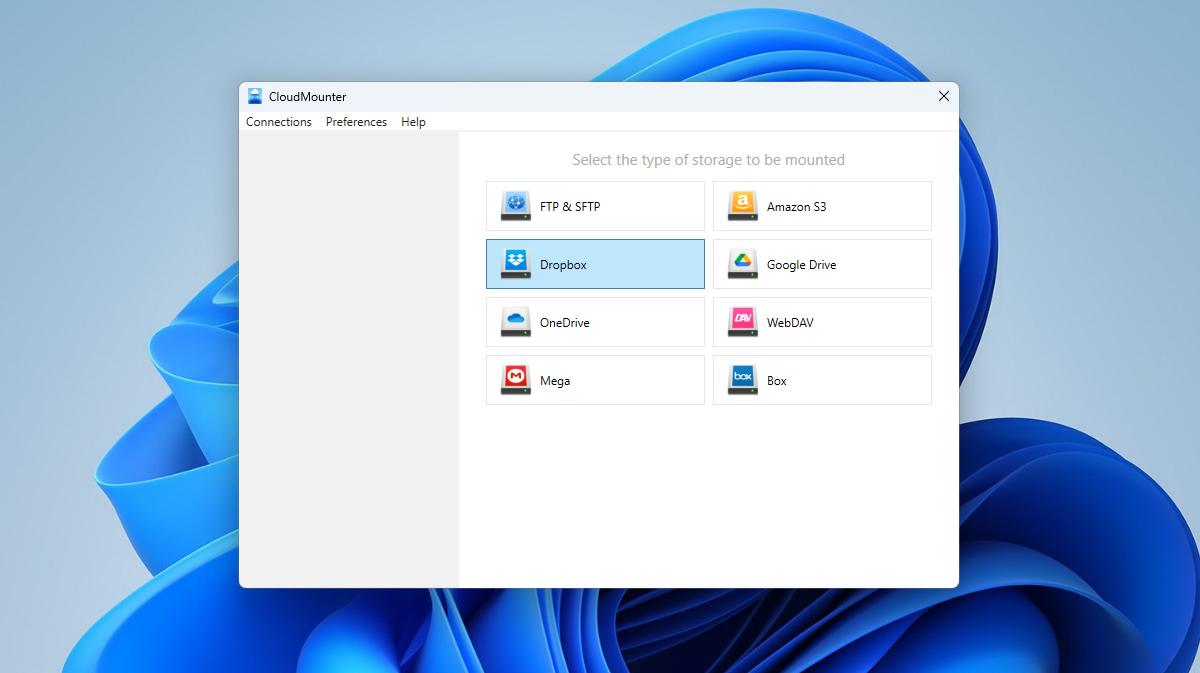
Task: Open the Connections menu
Action: click(x=279, y=121)
